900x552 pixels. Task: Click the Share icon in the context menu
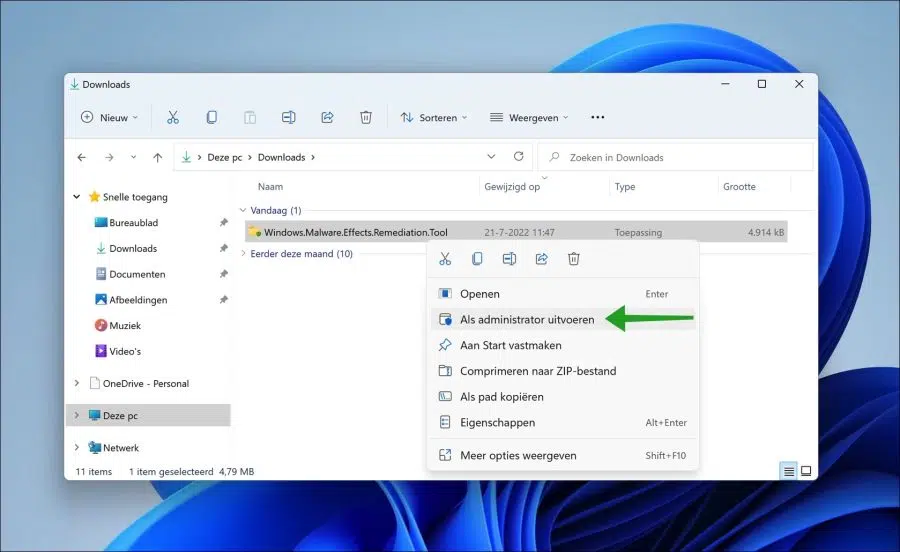point(541,259)
